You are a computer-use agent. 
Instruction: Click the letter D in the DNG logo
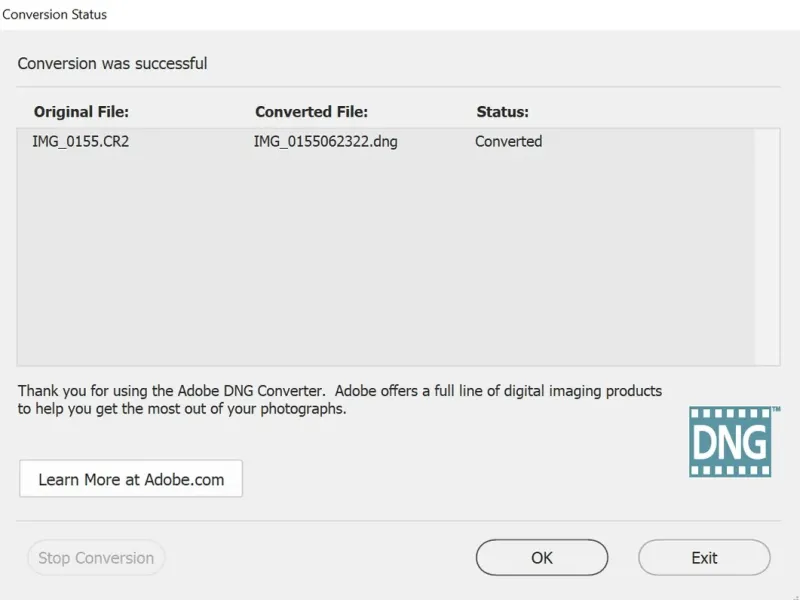click(x=705, y=442)
